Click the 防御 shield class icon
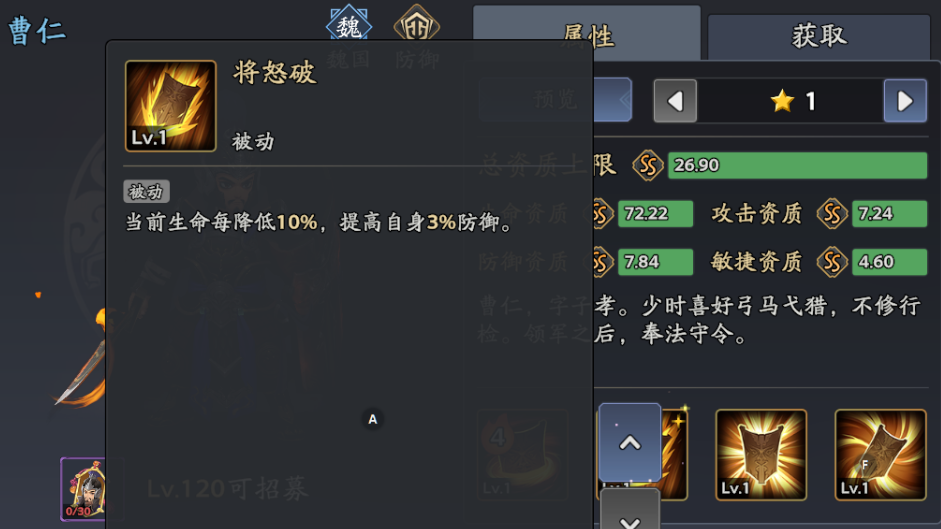Screen dimensions: 941x529 [416, 24]
